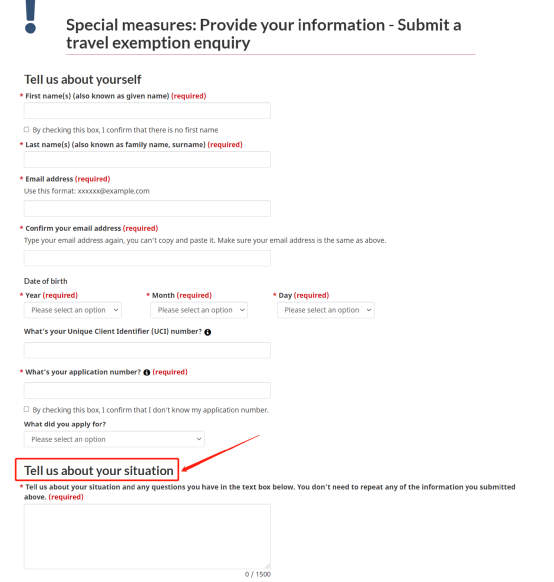Check the no first name confirmation box
554x582 pixels.
pos(26,130)
